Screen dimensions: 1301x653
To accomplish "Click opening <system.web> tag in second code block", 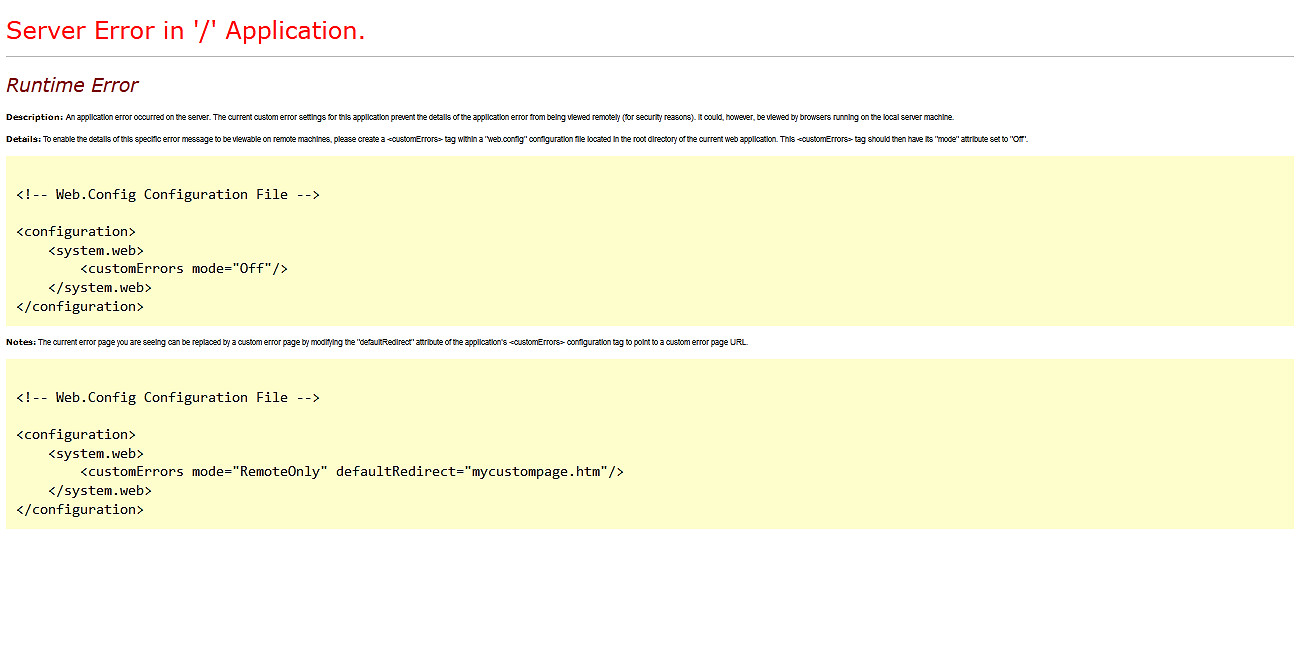I will [96, 454].
